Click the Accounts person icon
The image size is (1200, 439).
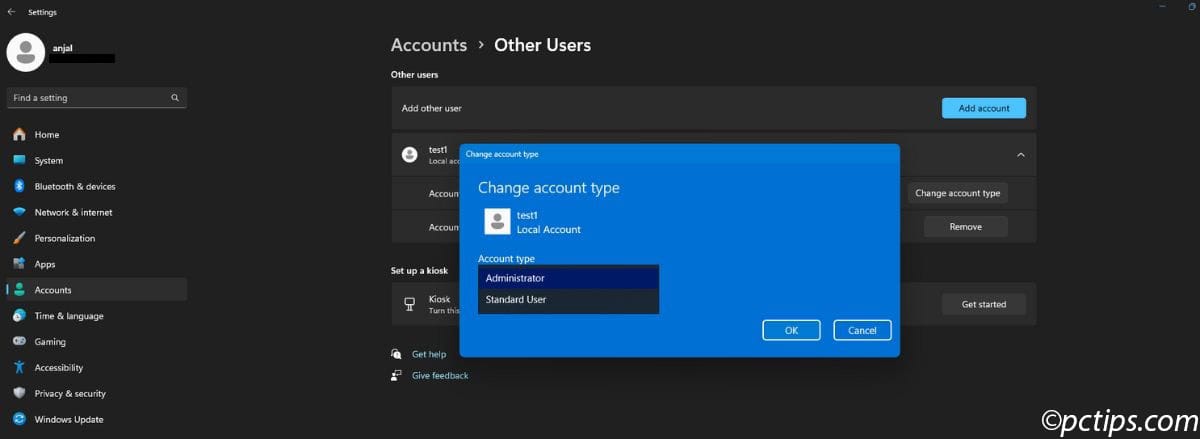[x=19, y=290]
